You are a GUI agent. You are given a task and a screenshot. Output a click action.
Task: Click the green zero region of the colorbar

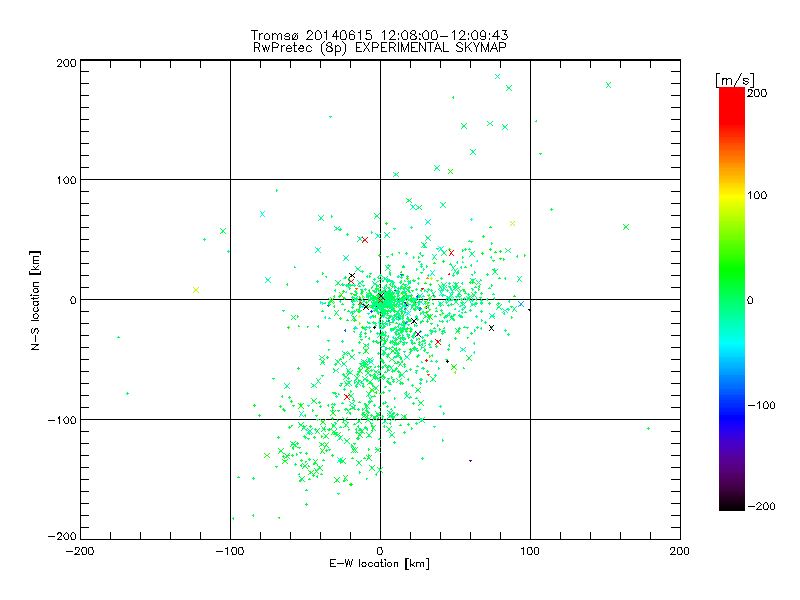pos(732,299)
